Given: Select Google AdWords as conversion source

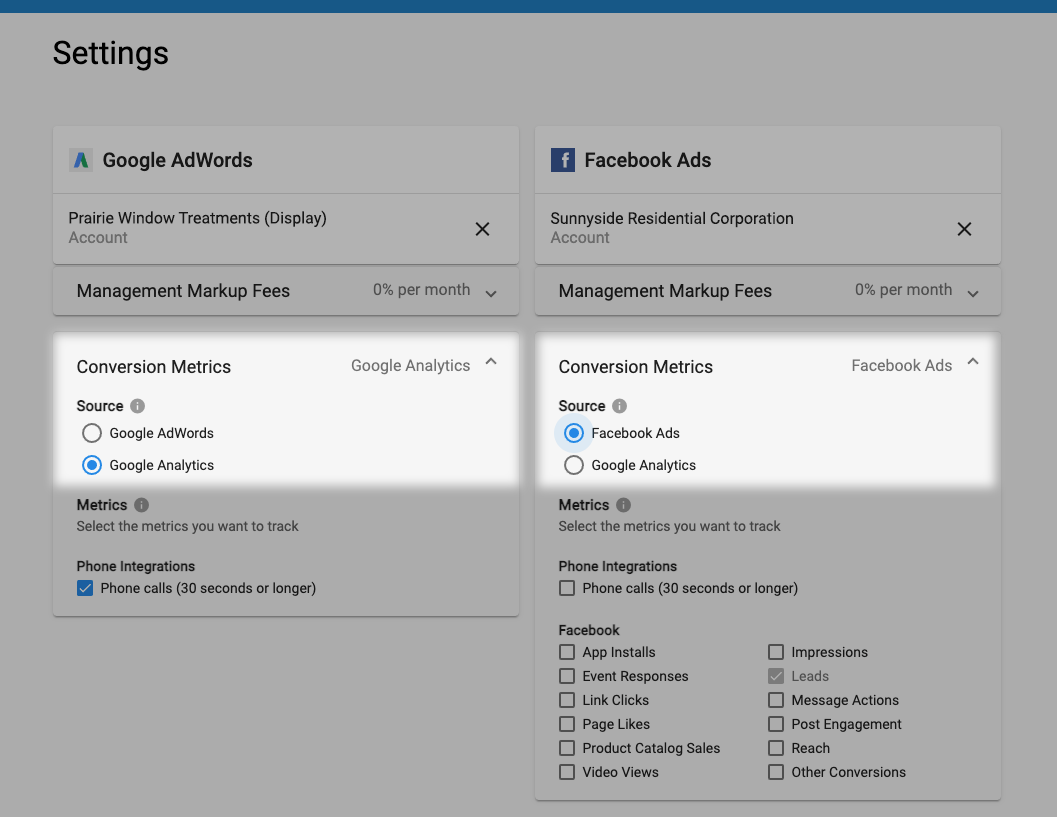Looking at the screenshot, I should pos(91,433).
